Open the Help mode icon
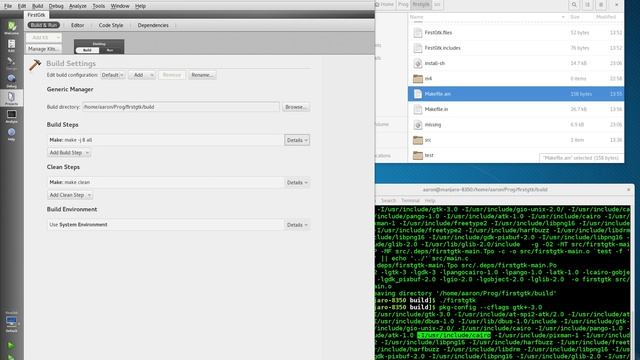The width and height of the screenshot is (640, 360). click(11, 133)
